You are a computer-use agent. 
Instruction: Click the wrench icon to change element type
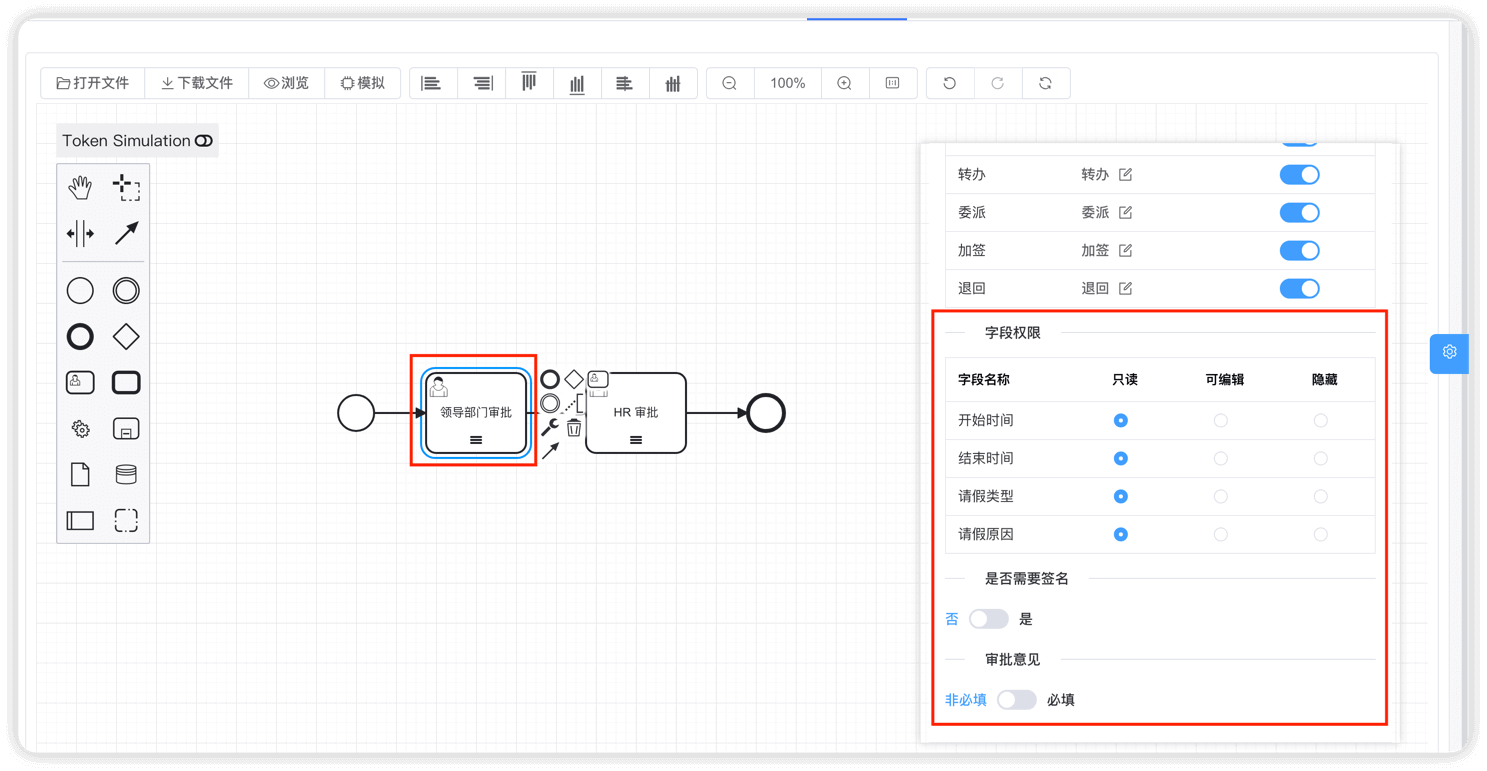[x=549, y=428]
